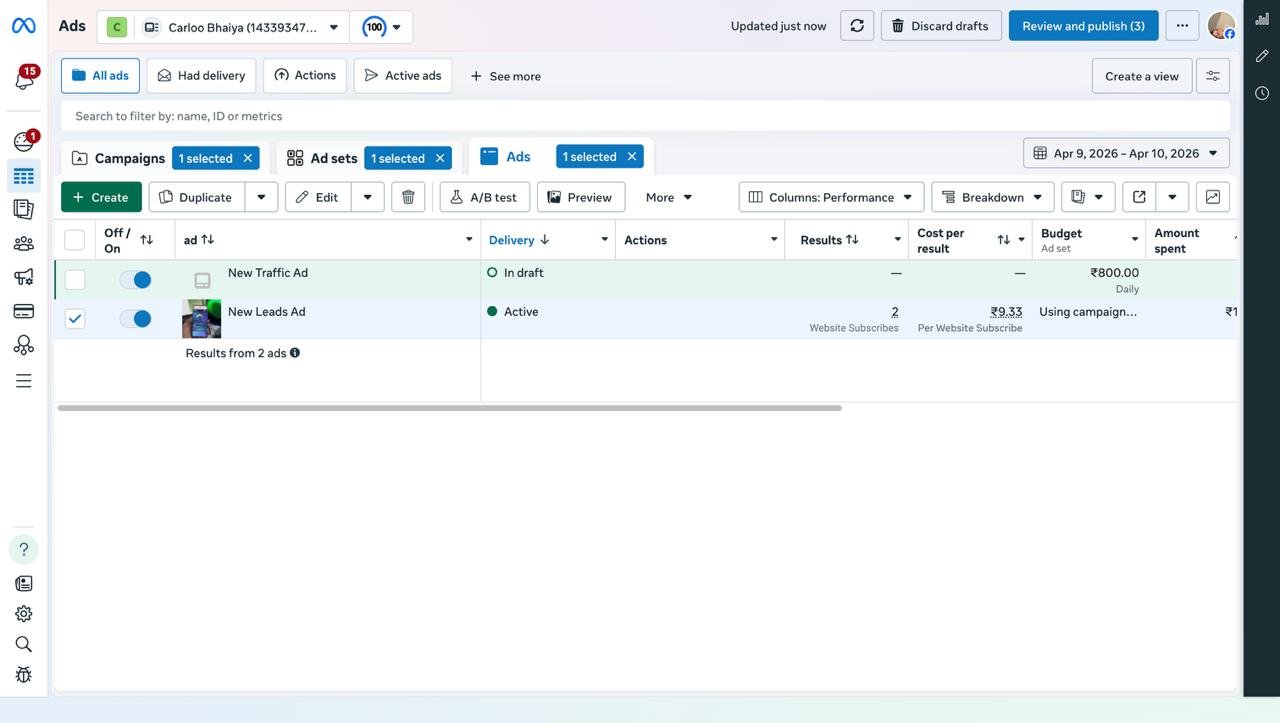Report a problem bug icon

(24, 675)
